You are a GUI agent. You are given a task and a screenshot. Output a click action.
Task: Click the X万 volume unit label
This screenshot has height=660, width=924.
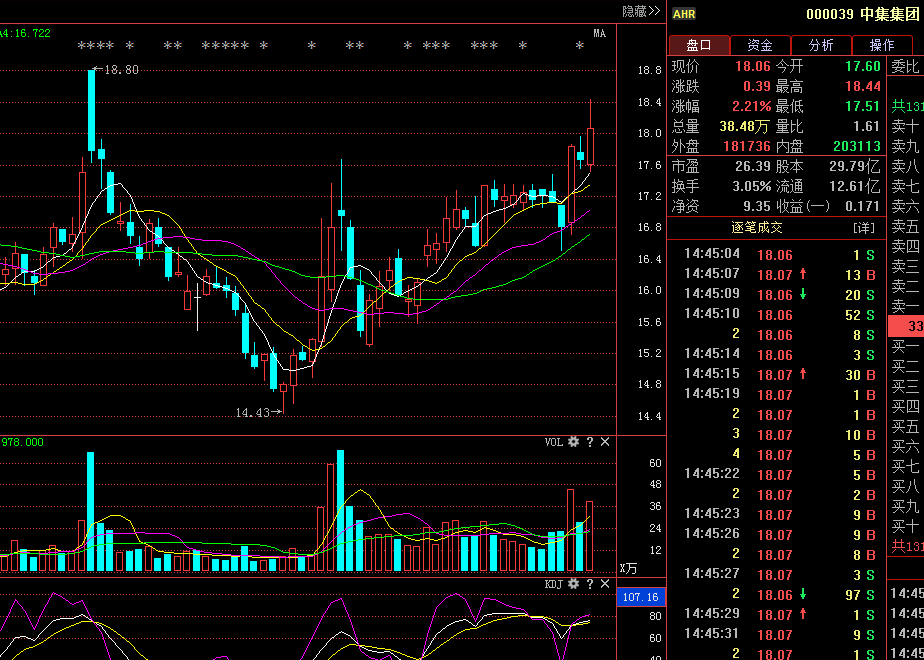pos(628,569)
